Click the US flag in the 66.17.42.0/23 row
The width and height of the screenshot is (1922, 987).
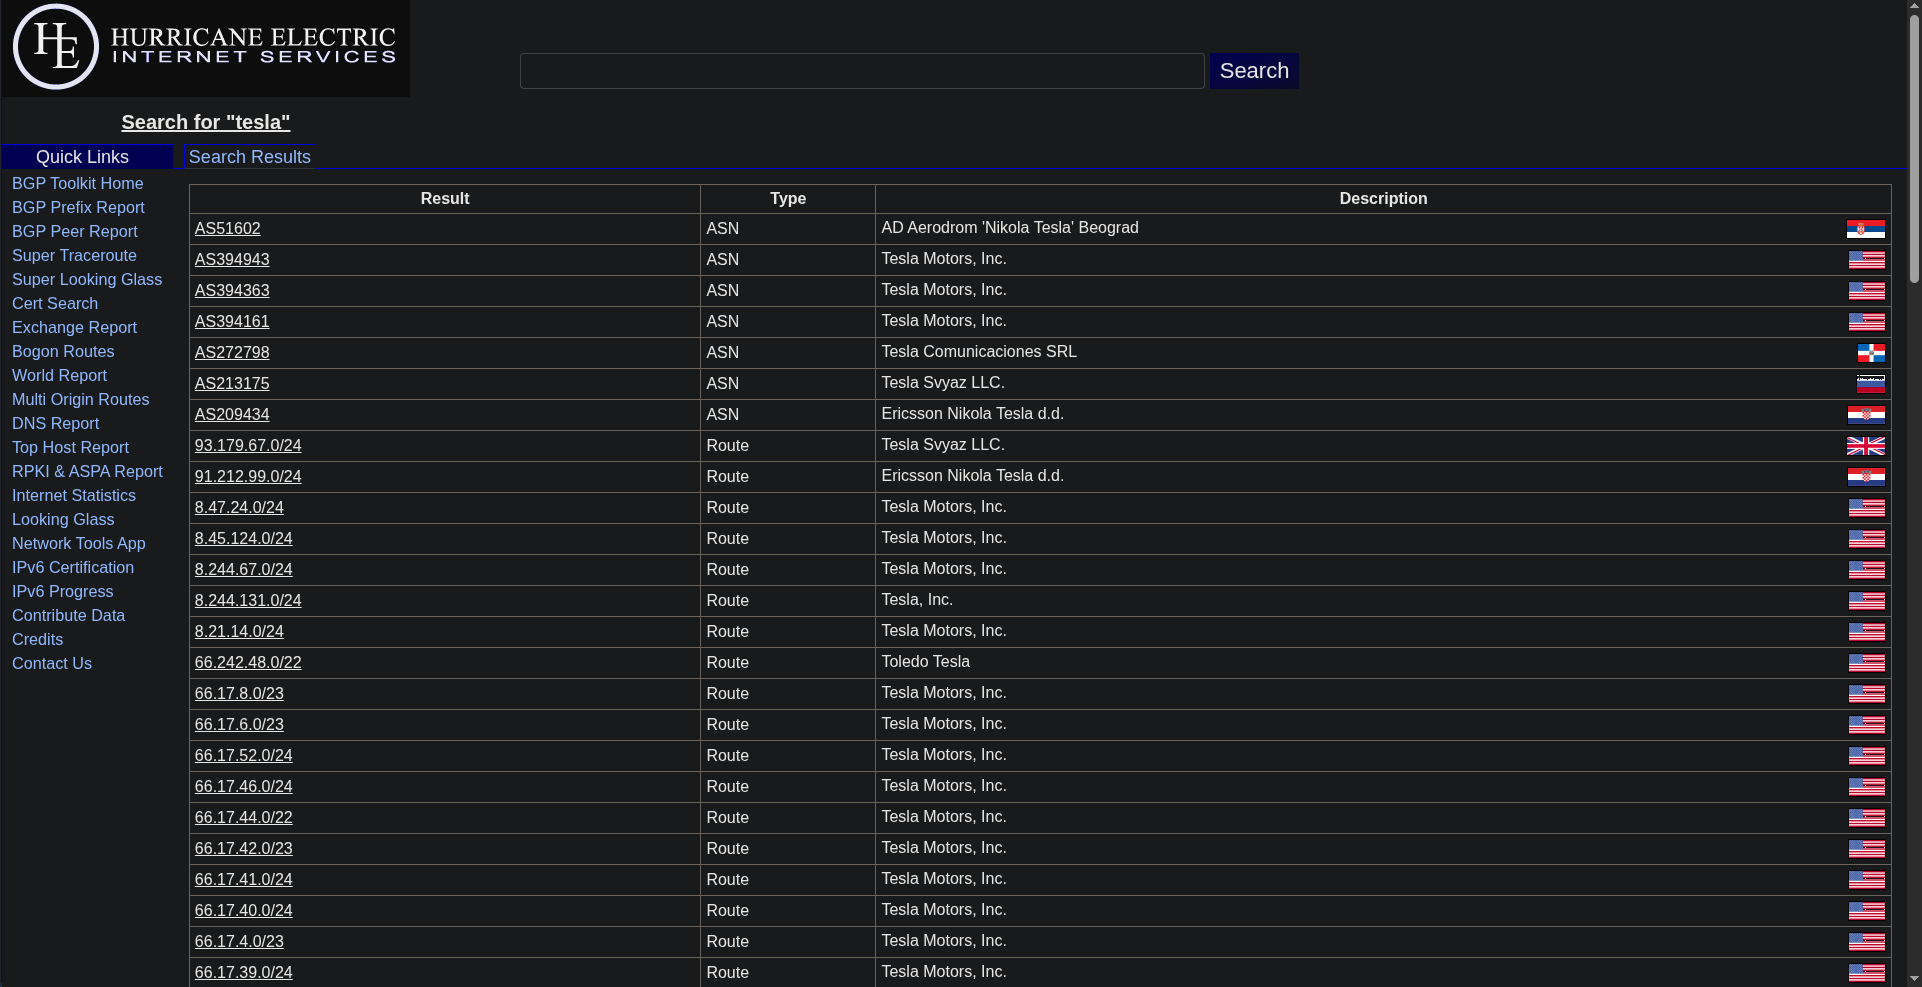click(1867, 849)
